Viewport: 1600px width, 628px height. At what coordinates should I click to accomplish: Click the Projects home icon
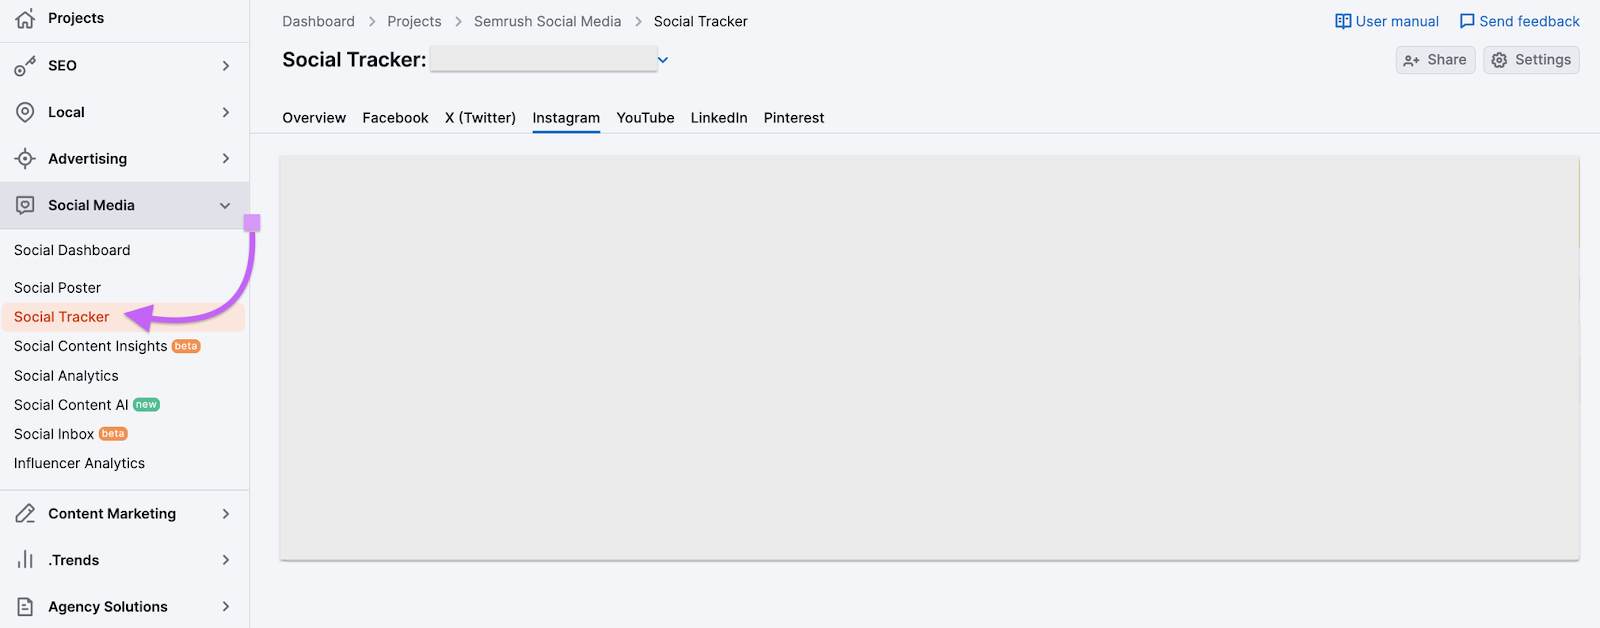click(25, 18)
